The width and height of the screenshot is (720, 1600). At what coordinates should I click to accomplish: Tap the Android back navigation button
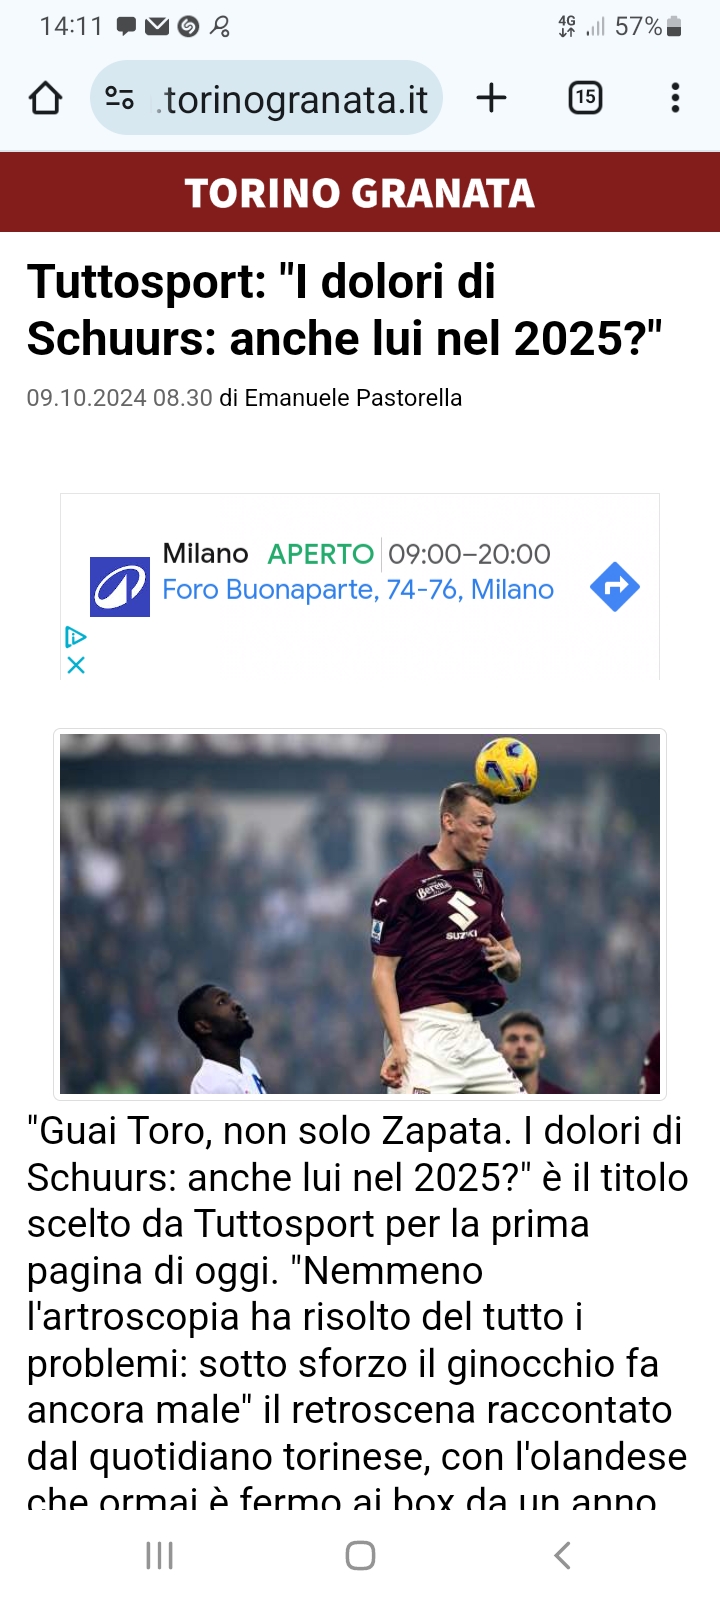click(x=563, y=1555)
